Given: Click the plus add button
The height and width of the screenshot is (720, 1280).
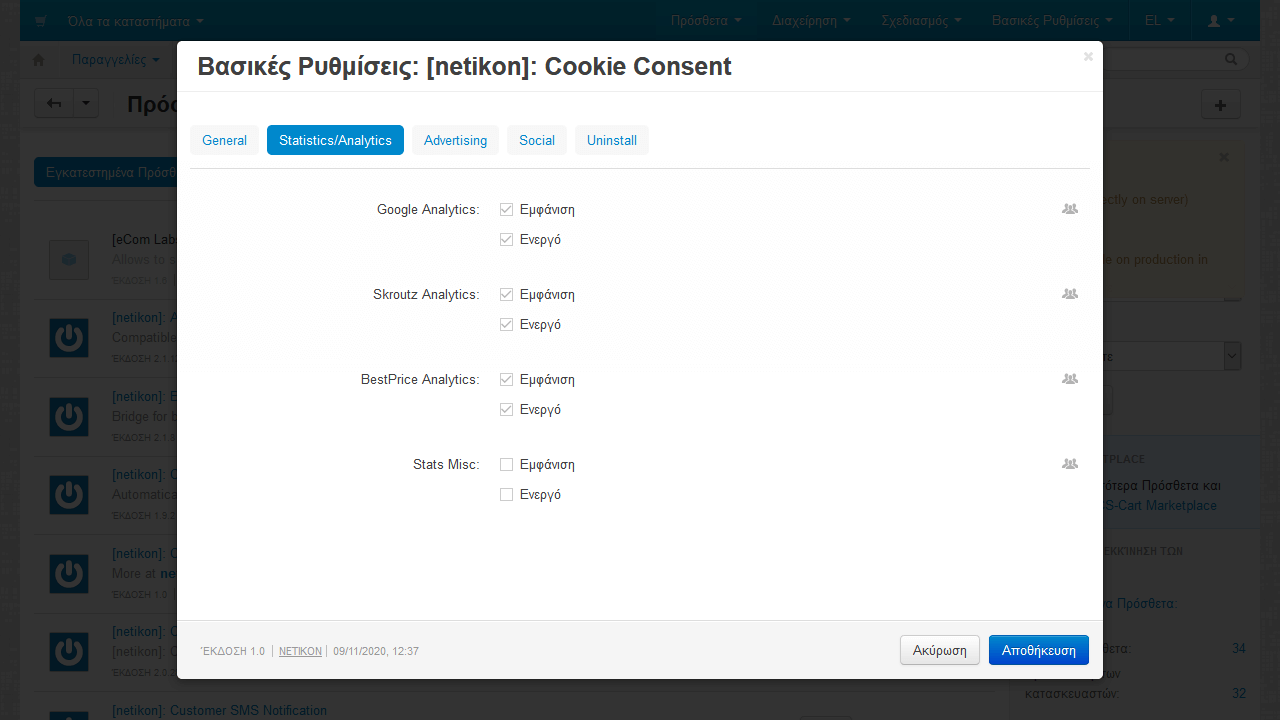Looking at the screenshot, I should pos(1221,104).
